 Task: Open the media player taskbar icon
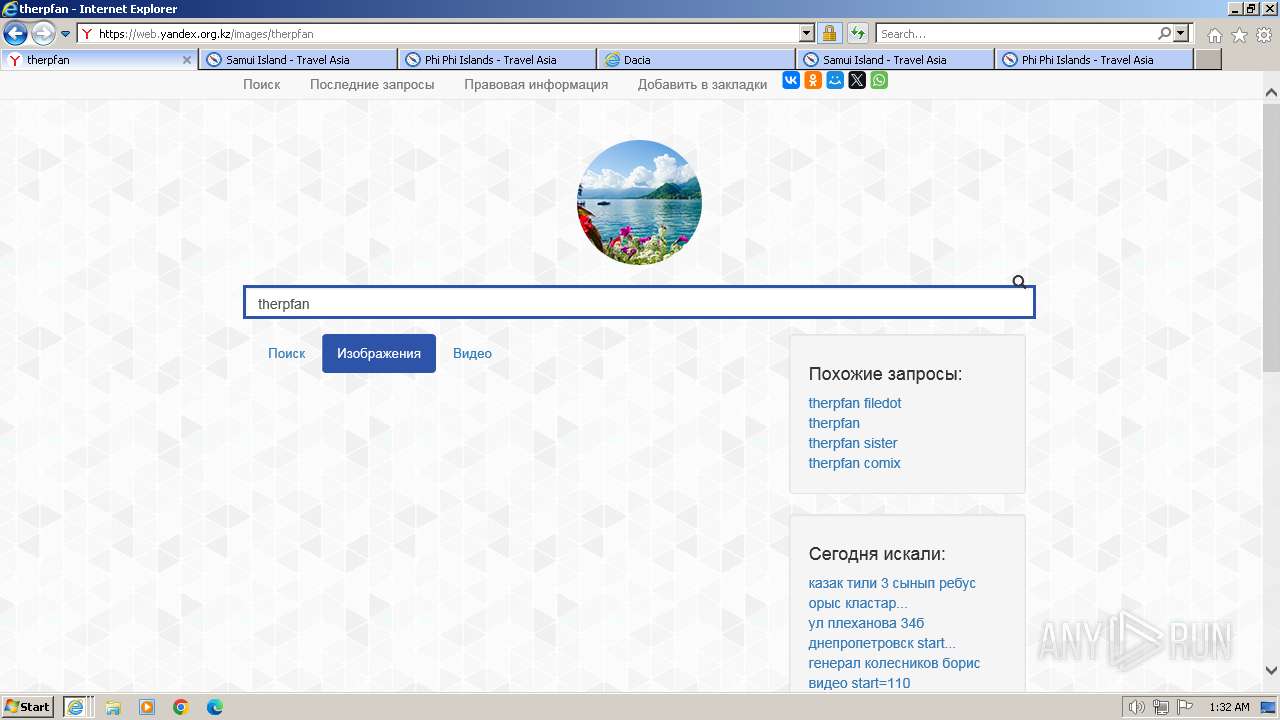[147, 707]
